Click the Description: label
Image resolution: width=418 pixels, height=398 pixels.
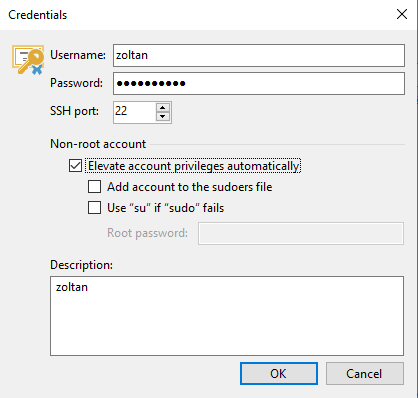(82, 265)
